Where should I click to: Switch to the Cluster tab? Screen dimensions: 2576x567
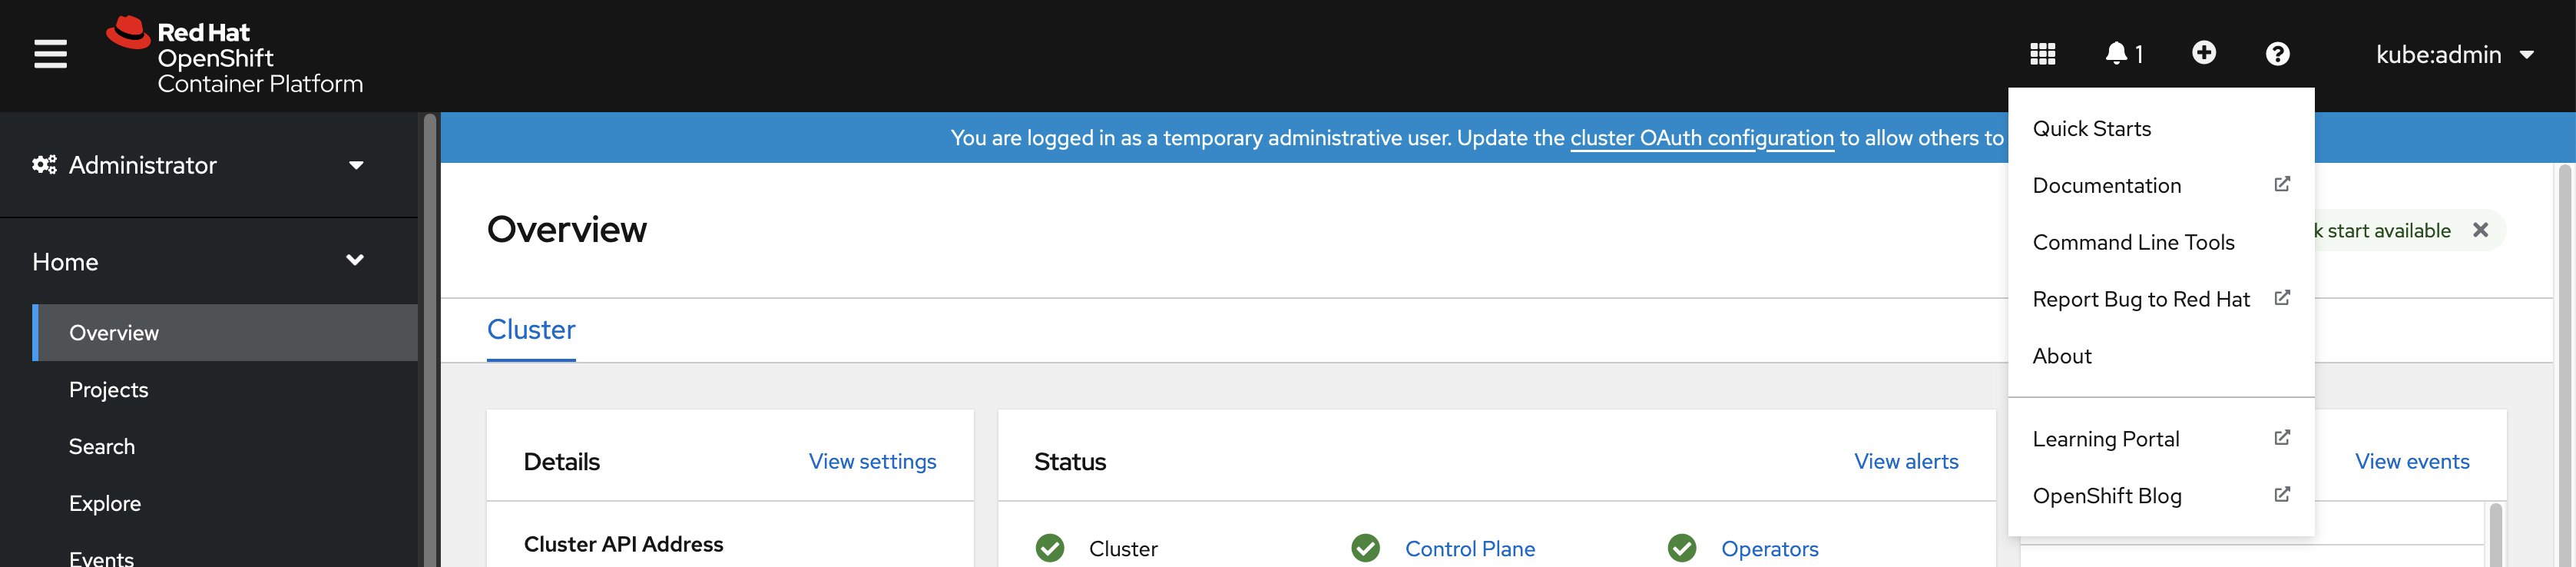click(x=531, y=329)
